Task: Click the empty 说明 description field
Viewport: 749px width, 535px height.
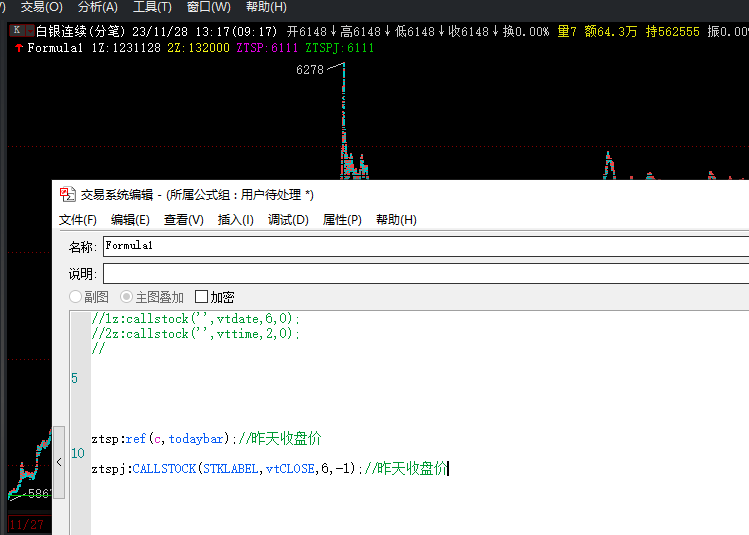Action: click(426, 274)
